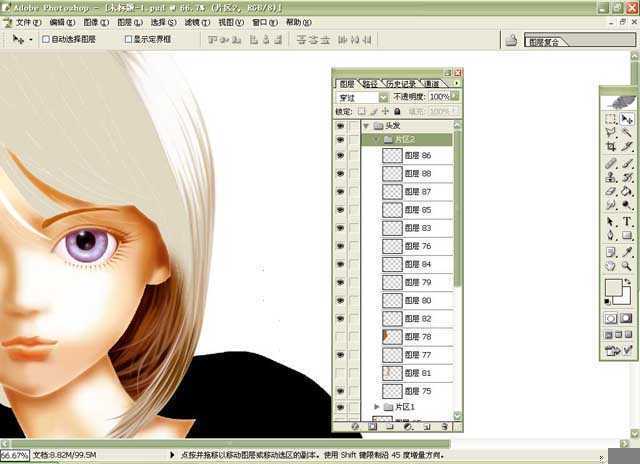Click the delete layer trash icon
Screen dimensions: 640x464
pos(445,426)
